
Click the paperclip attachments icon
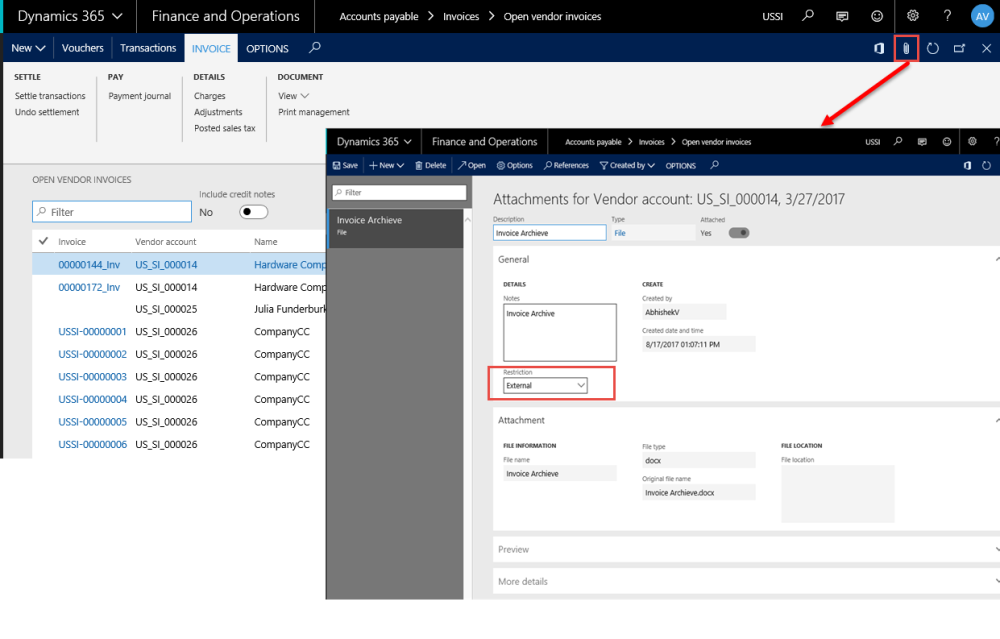pyautogui.click(x=905, y=48)
